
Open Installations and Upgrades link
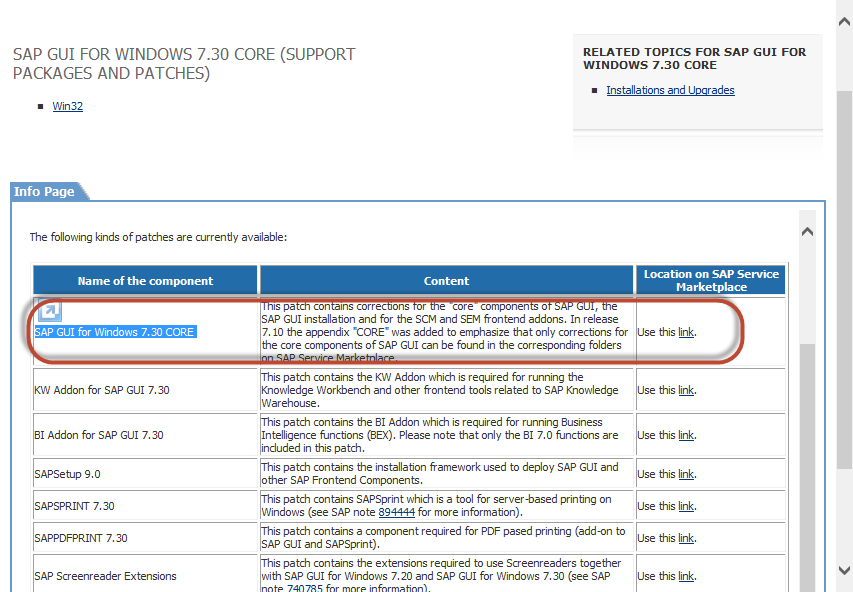coord(670,90)
